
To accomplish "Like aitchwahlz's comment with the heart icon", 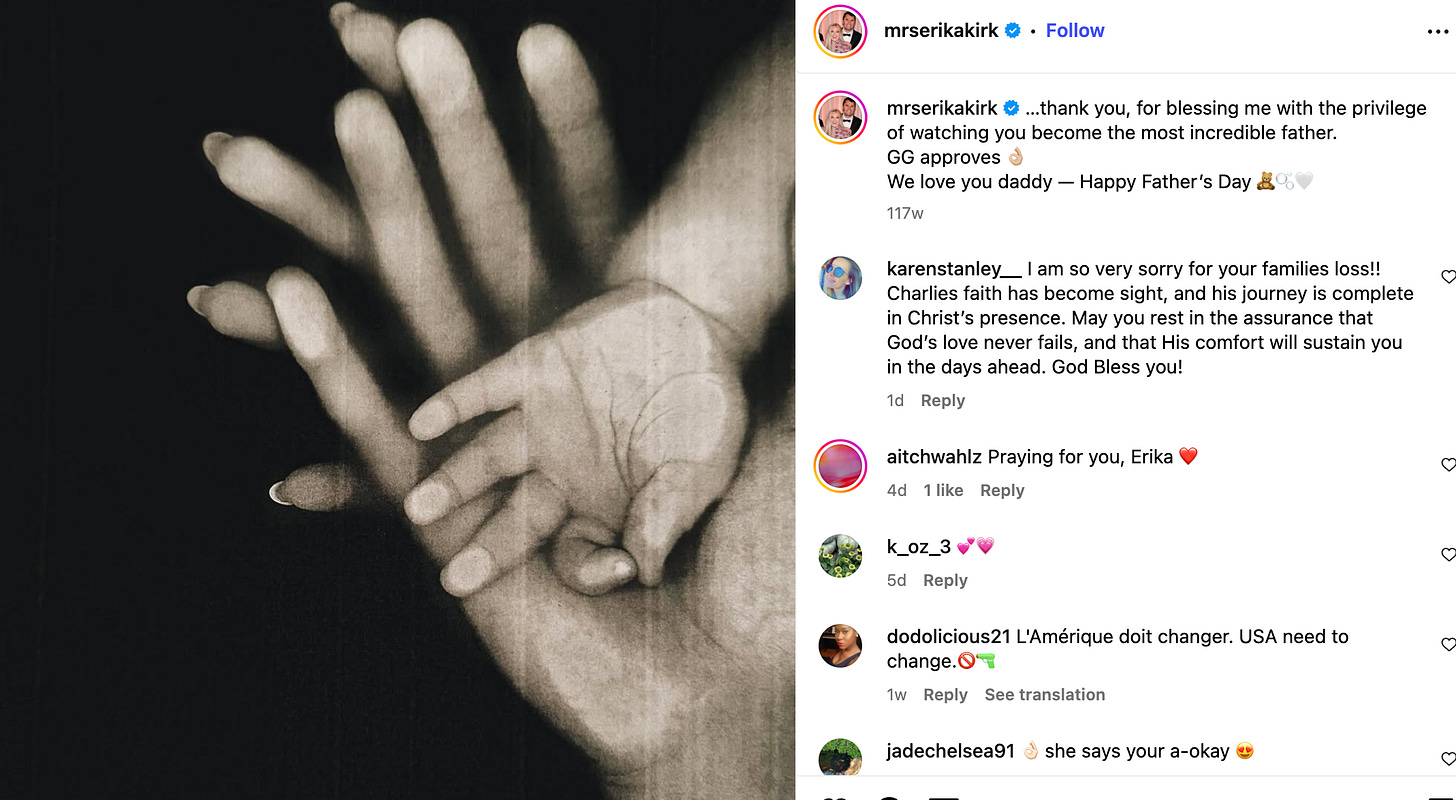I will [1448, 464].
